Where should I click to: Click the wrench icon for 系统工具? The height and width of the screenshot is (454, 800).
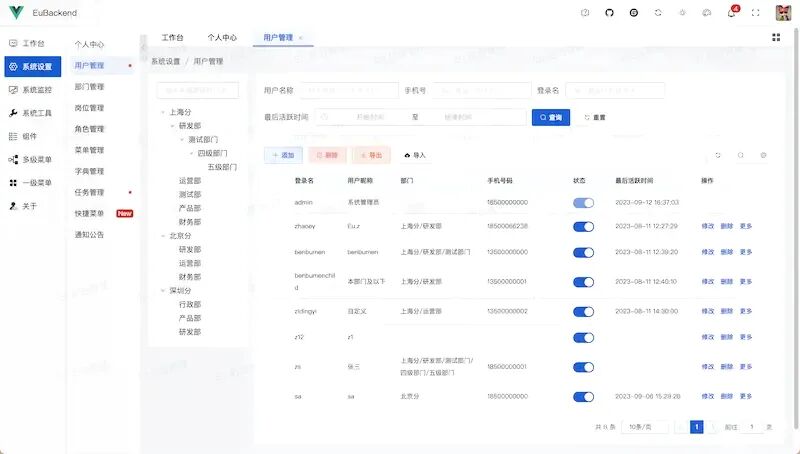click(x=13, y=113)
